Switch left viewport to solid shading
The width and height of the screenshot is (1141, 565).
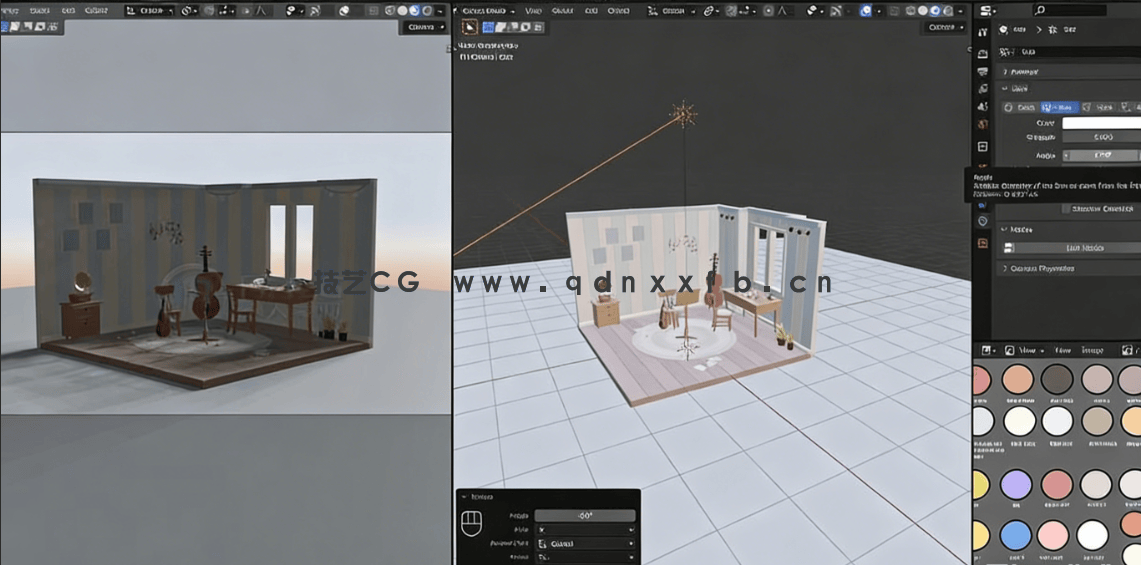tap(402, 11)
